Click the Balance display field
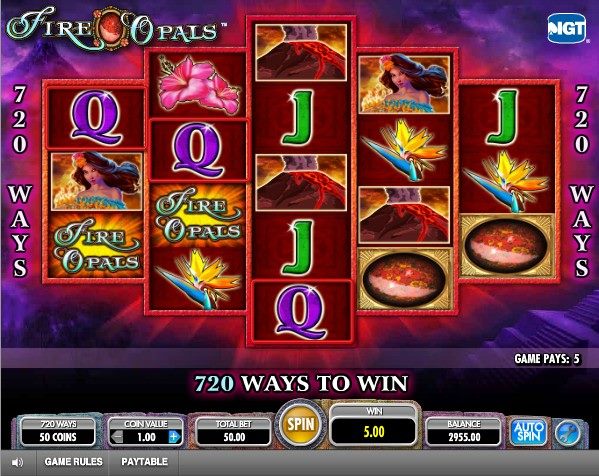Screen dimensions: 599x476 (x=464, y=432)
